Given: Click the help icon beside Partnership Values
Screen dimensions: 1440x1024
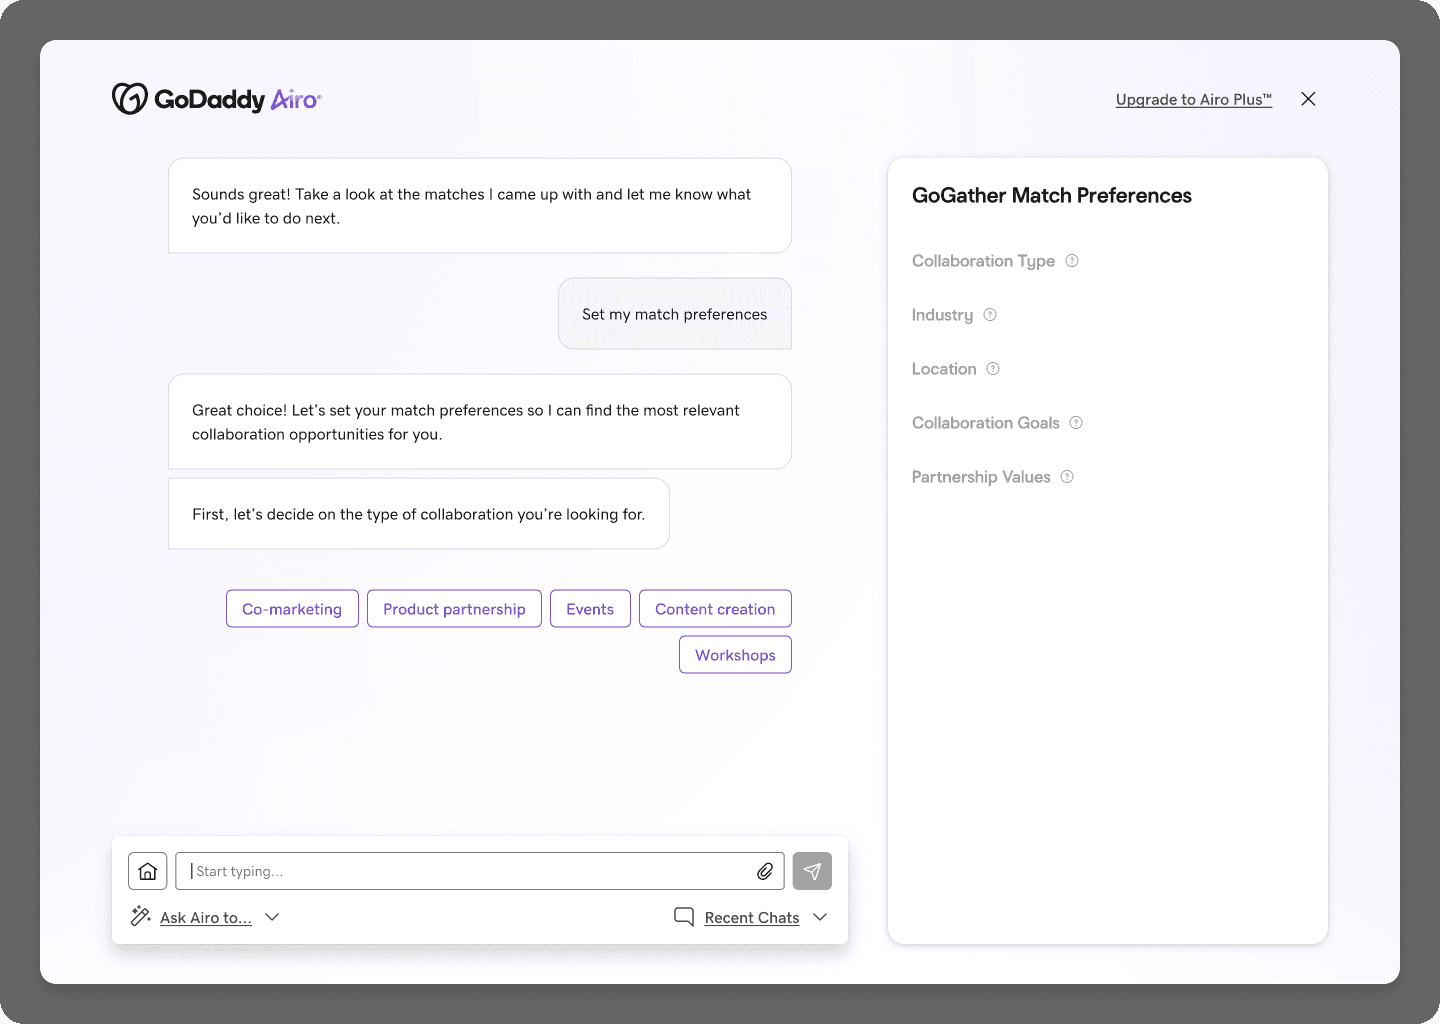Looking at the screenshot, I should tap(1067, 477).
